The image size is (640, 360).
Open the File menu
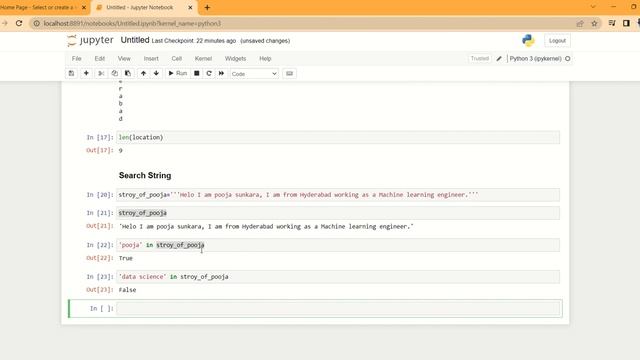[x=76, y=59]
